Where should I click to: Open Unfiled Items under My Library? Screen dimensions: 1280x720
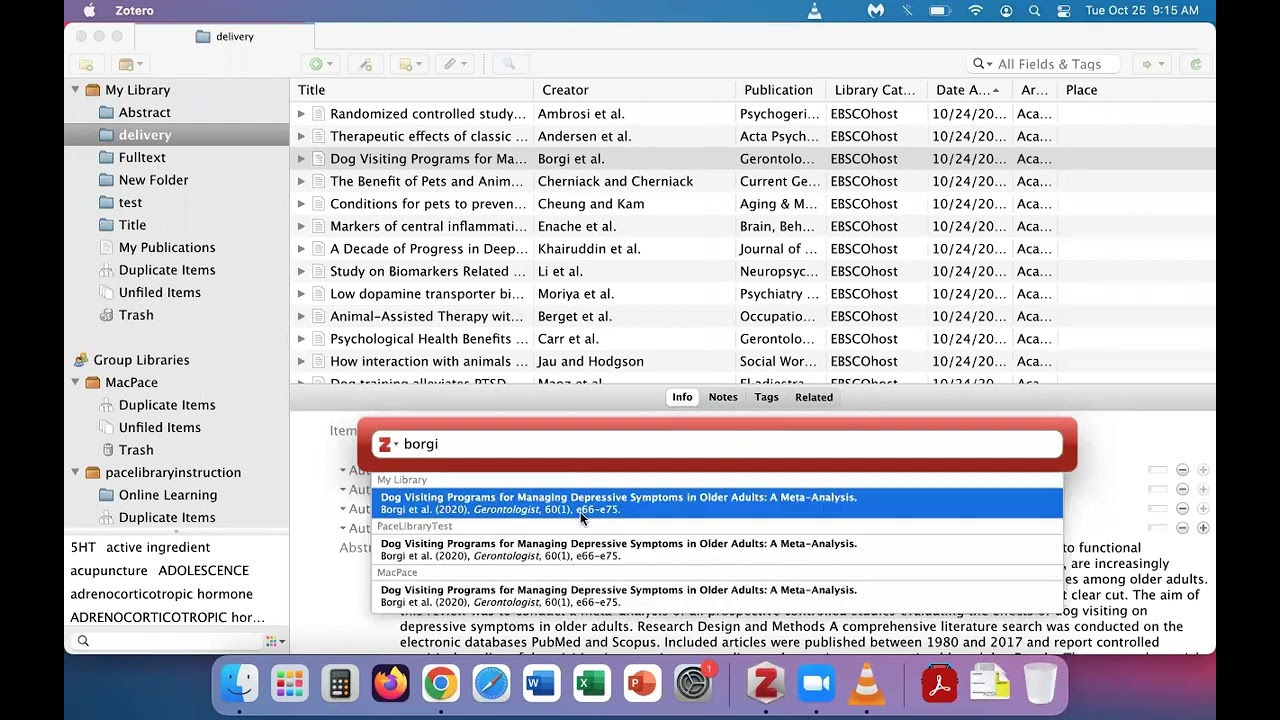(x=159, y=292)
